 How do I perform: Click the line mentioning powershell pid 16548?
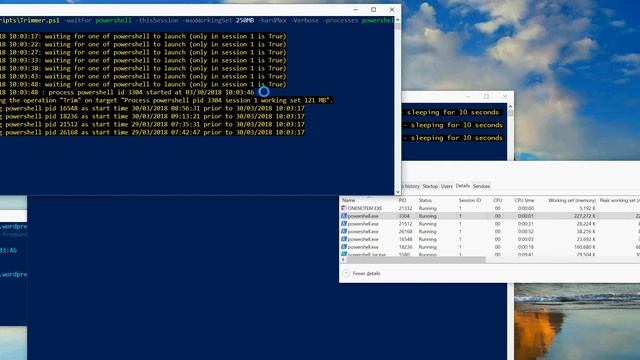[x=152, y=108]
